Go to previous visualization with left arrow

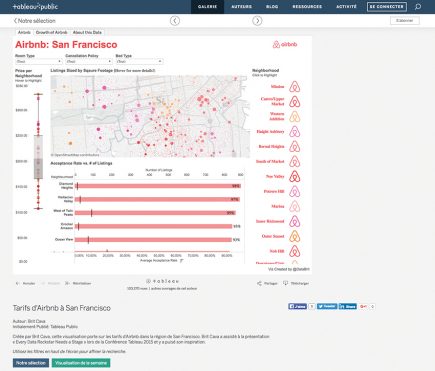175,21
